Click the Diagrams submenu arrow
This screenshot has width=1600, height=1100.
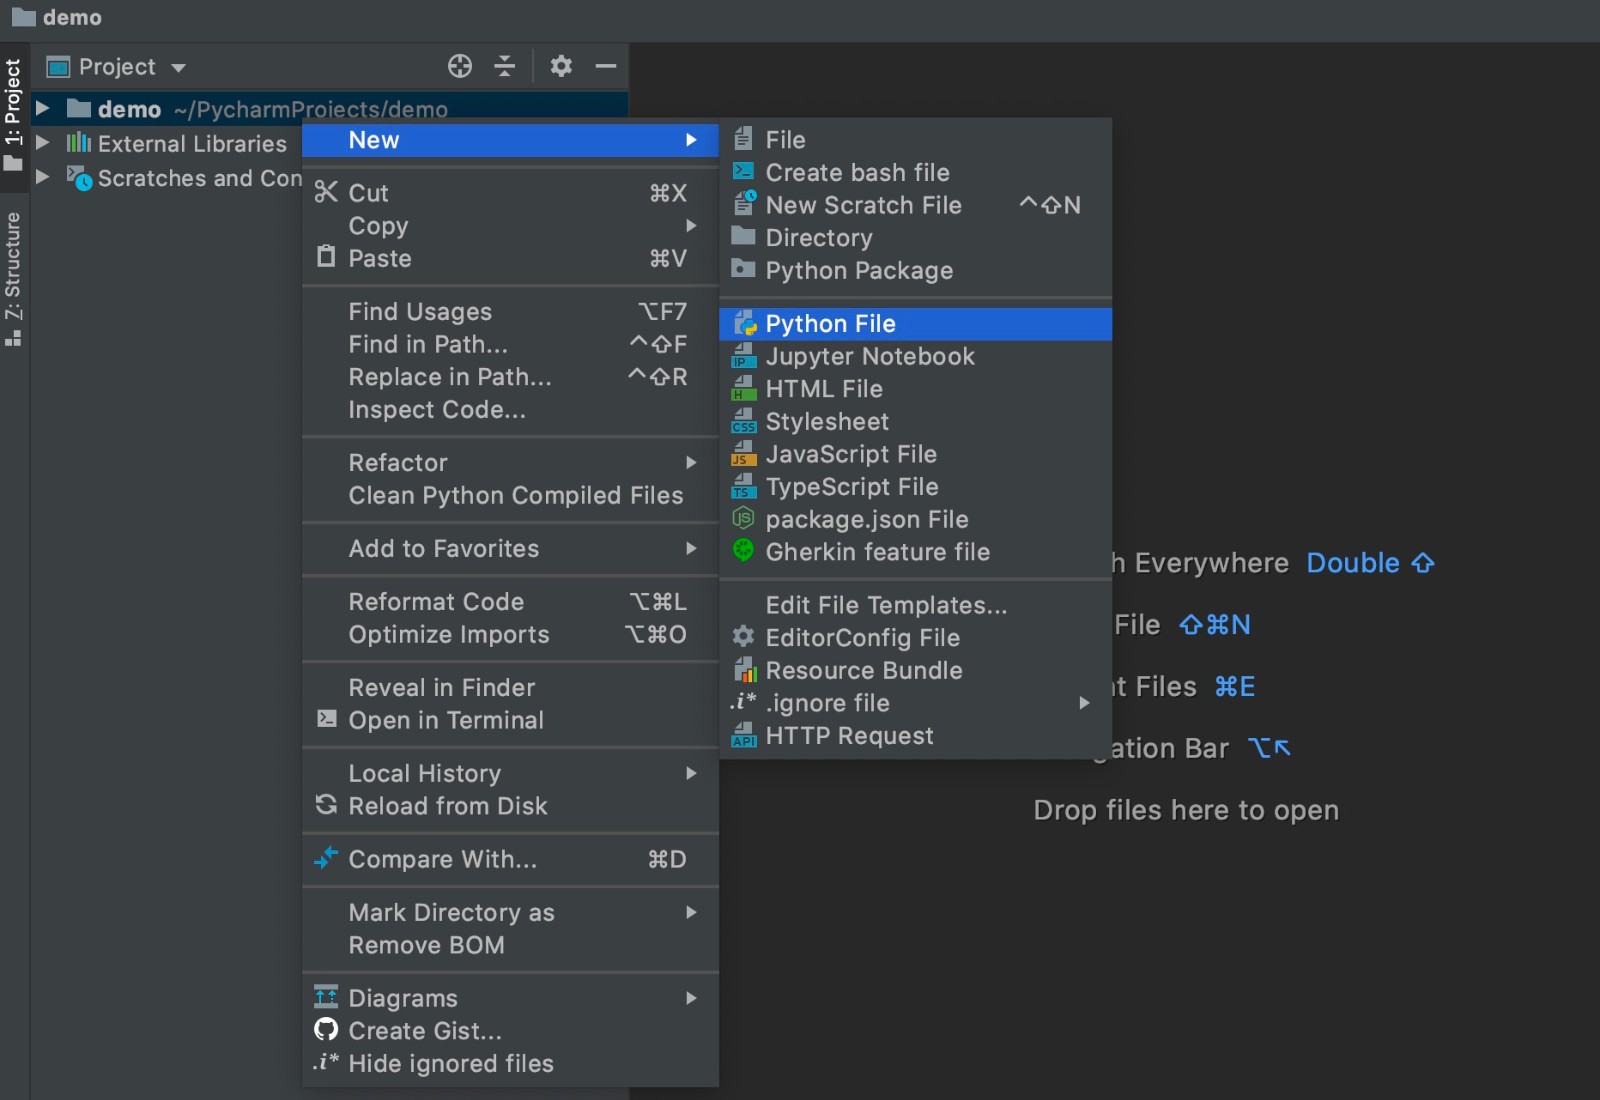coord(691,998)
